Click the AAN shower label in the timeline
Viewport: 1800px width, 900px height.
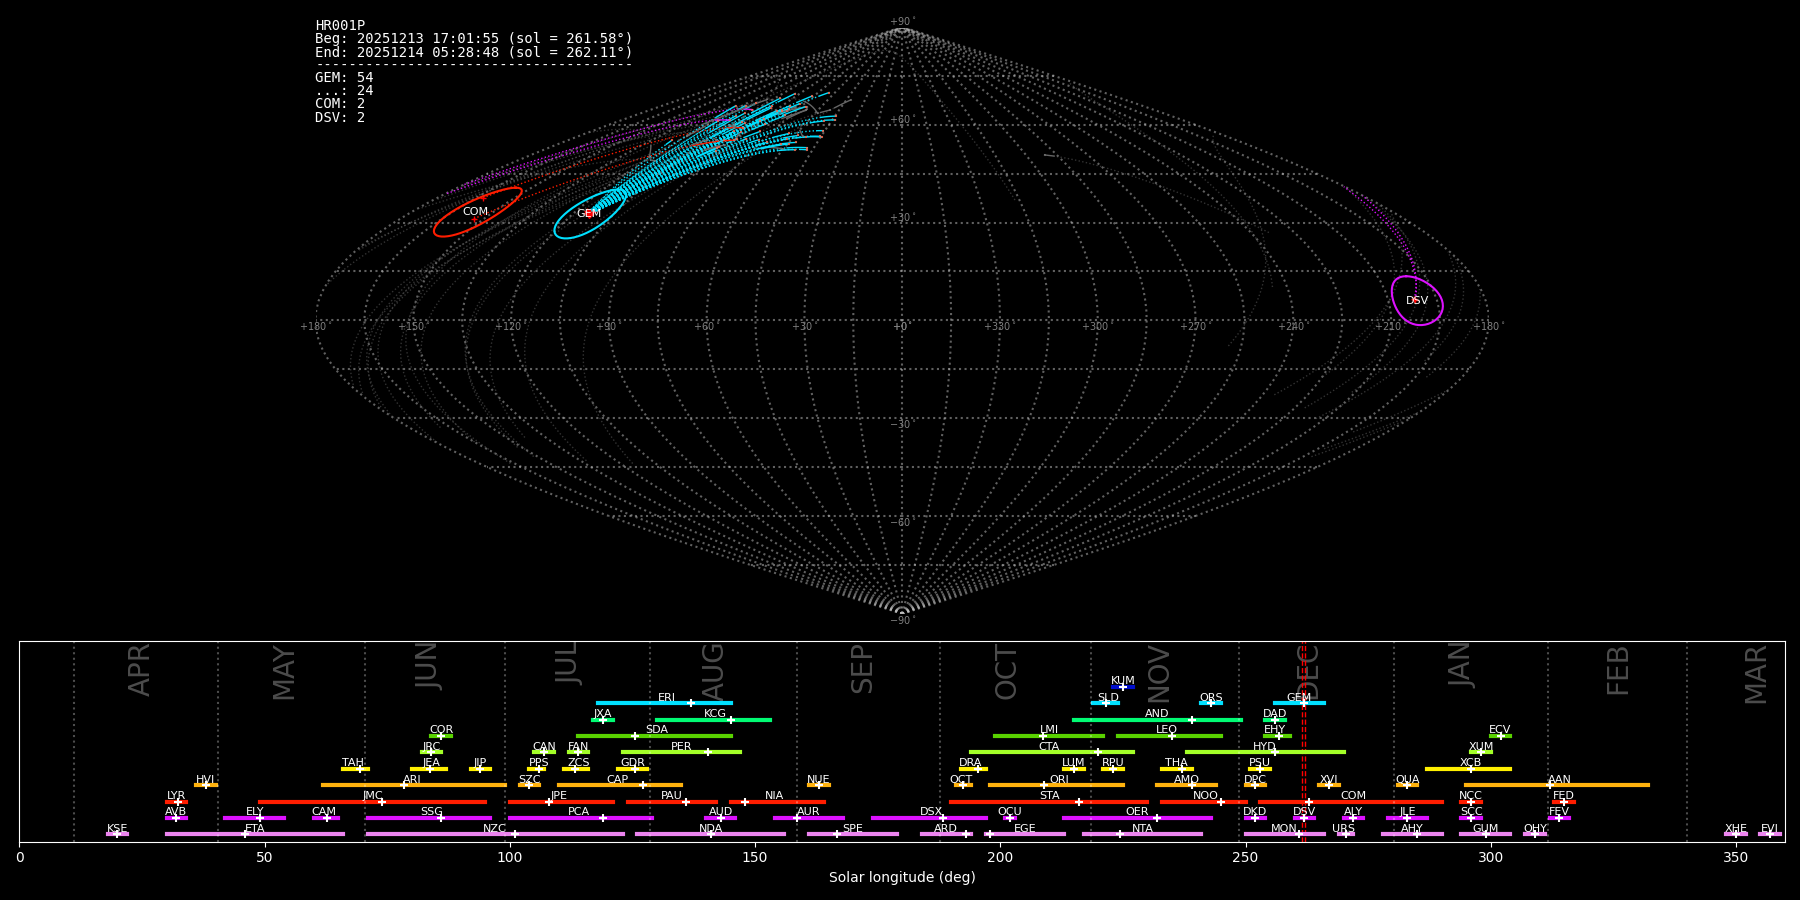click(x=1559, y=780)
